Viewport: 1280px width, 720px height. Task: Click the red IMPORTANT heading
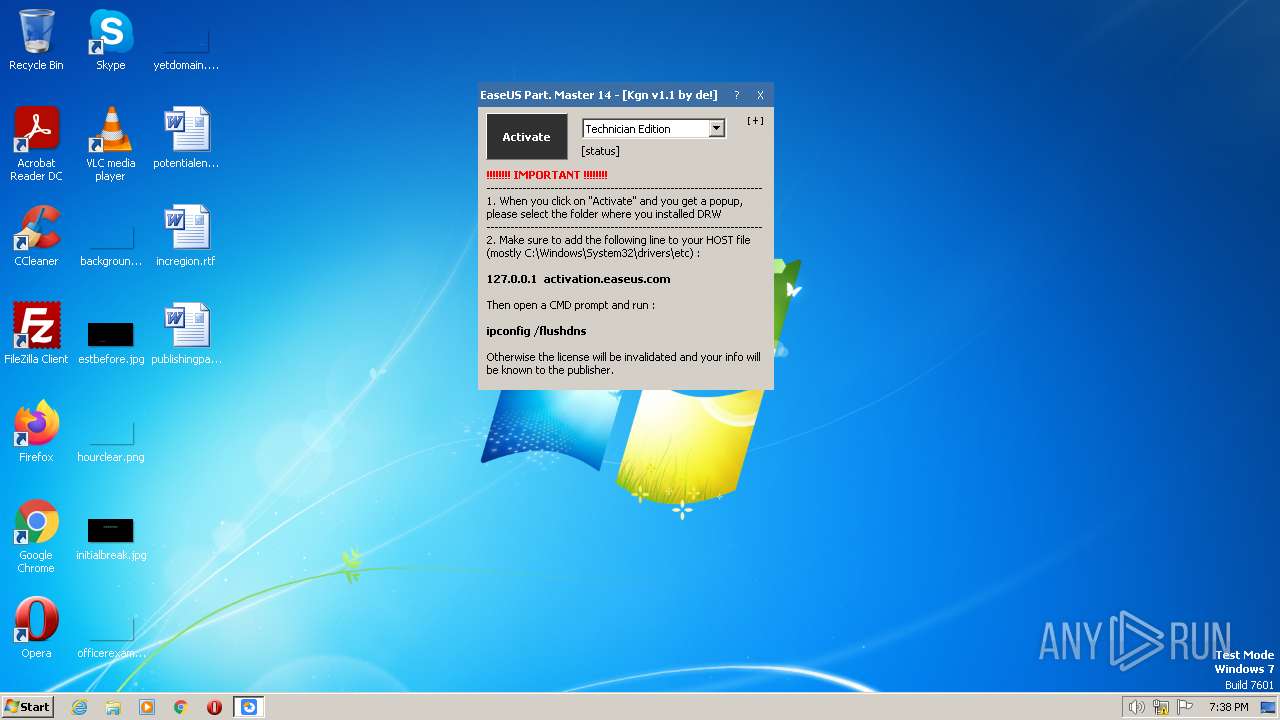547,175
